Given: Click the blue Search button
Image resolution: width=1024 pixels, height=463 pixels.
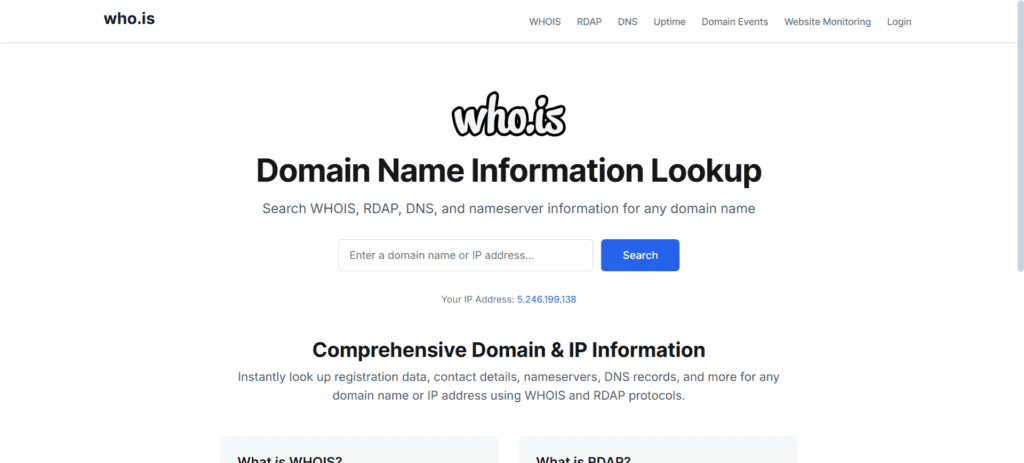Looking at the screenshot, I should [x=640, y=255].
